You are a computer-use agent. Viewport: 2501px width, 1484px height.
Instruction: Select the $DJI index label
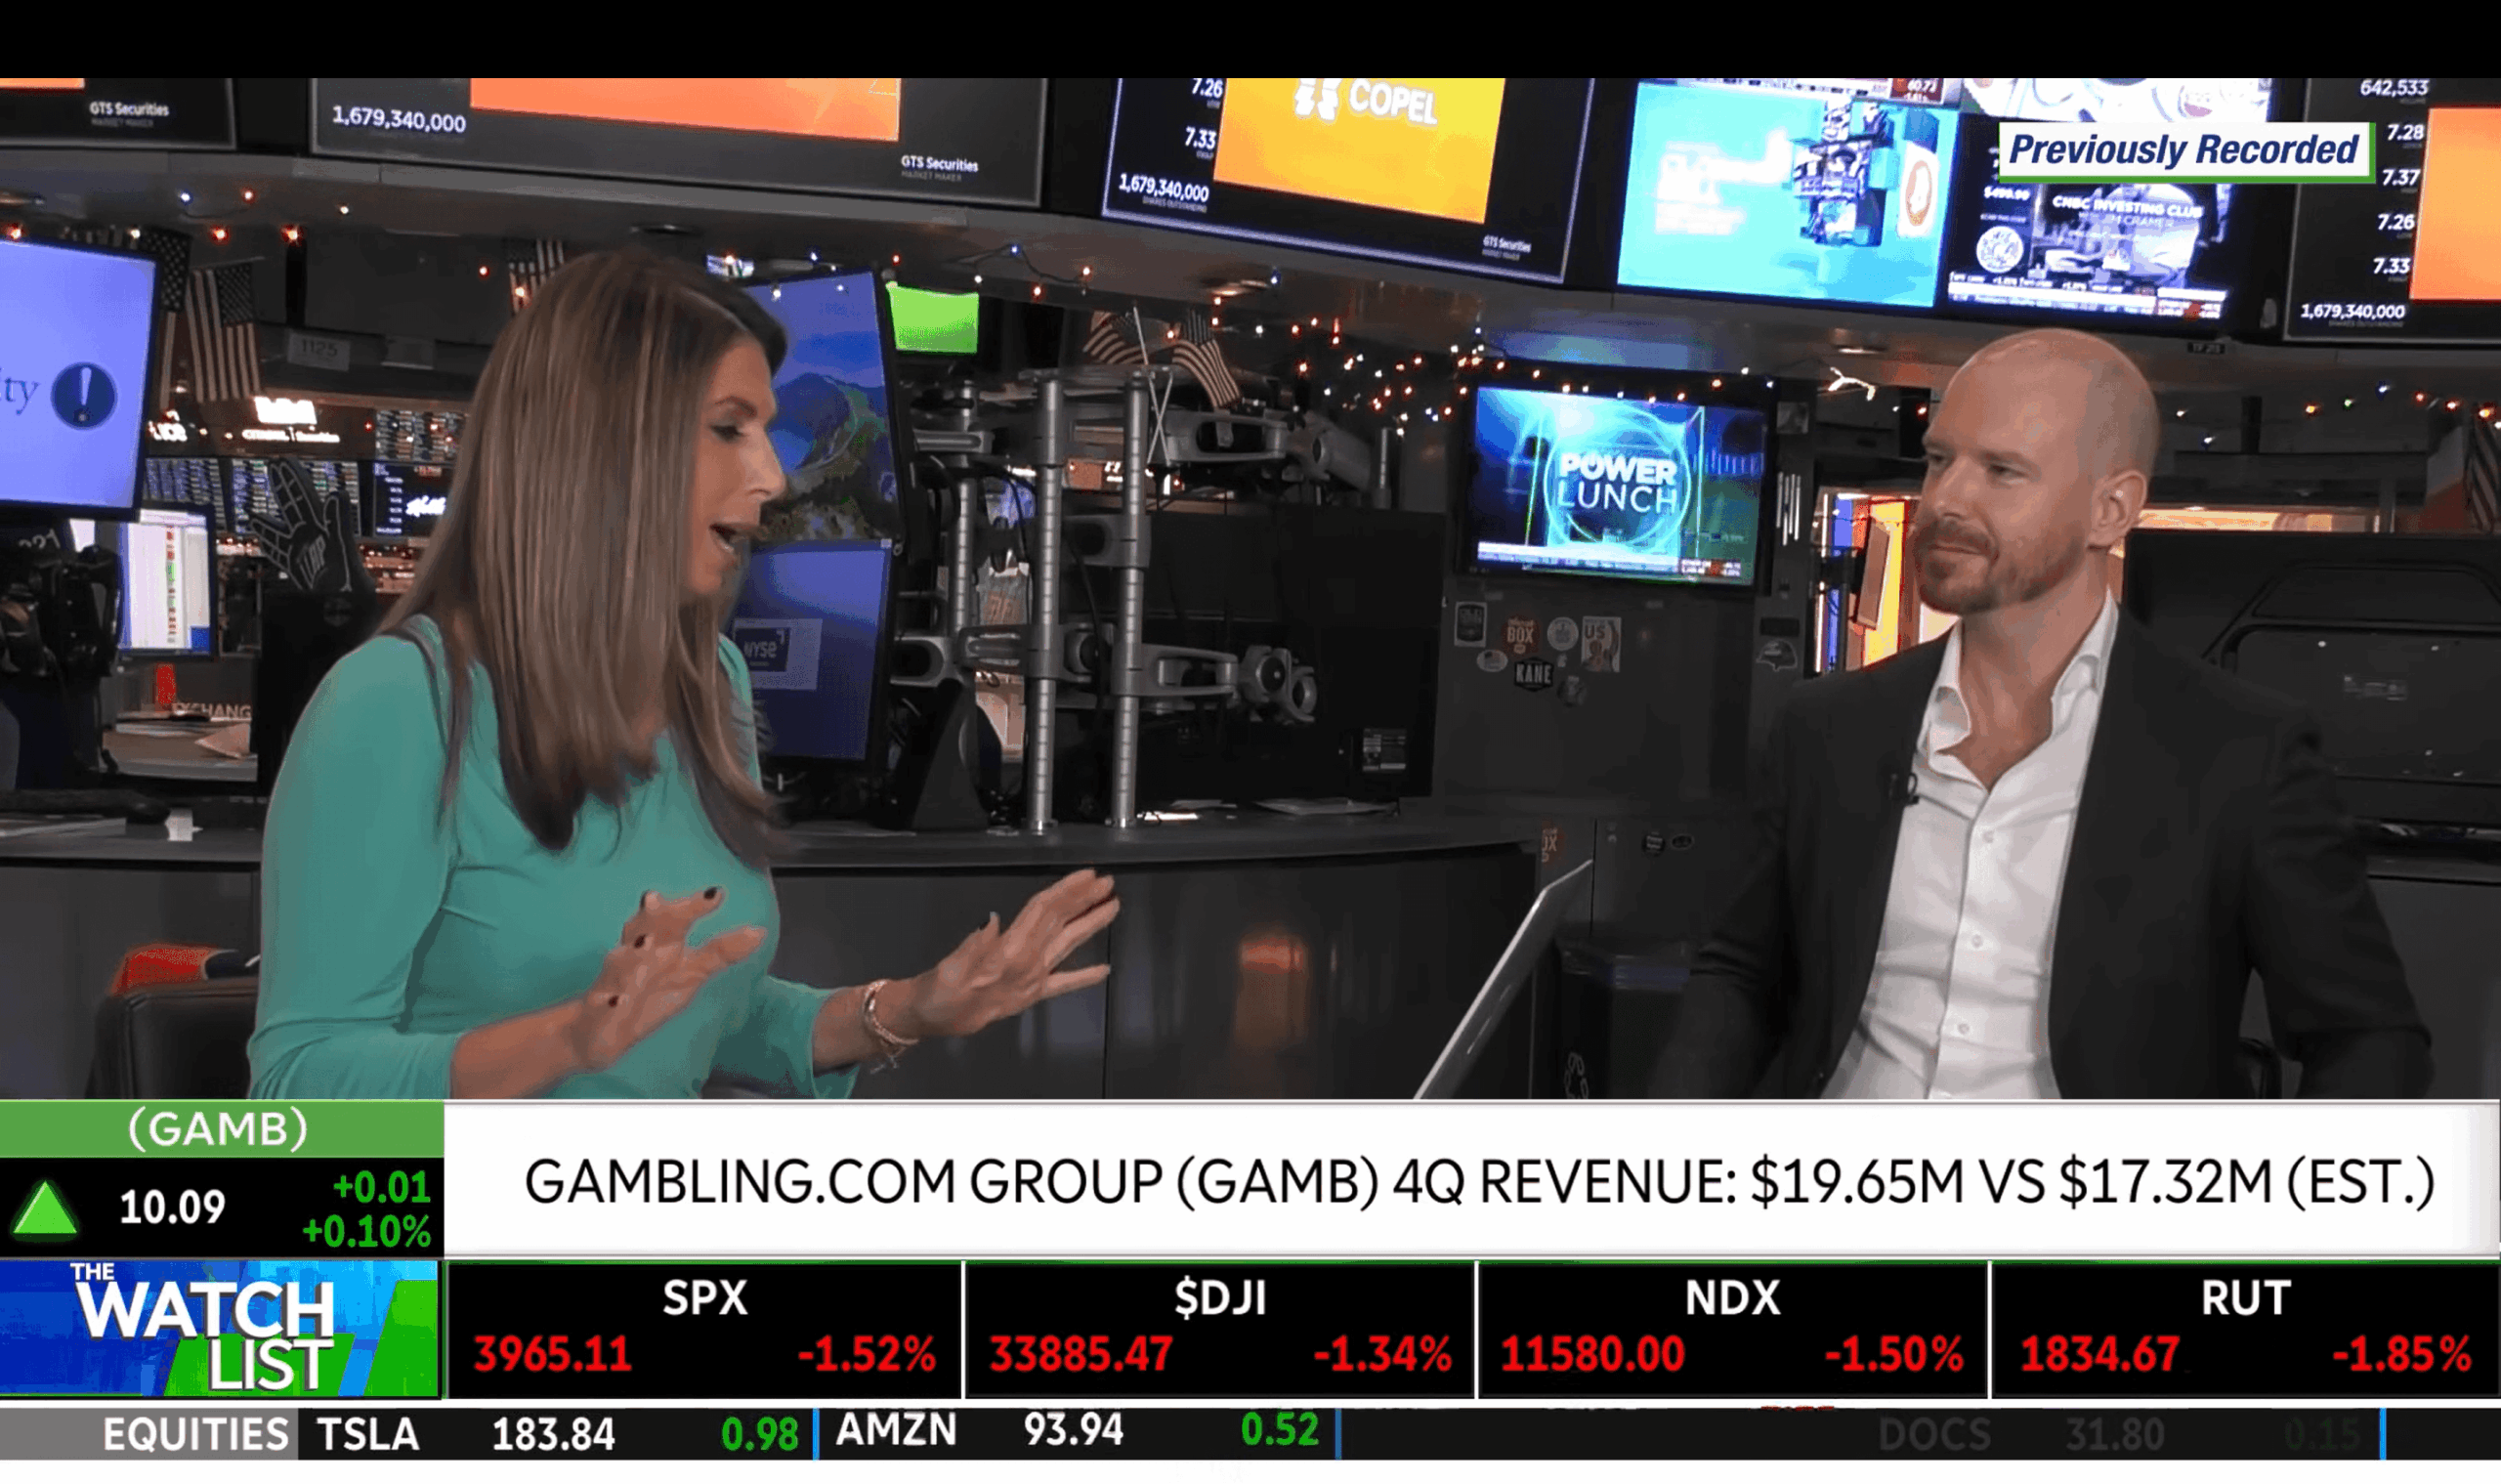pos(1220,1298)
